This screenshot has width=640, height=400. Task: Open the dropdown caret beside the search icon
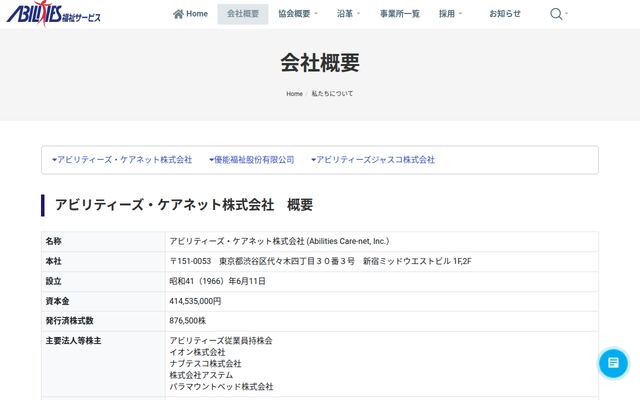pyautogui.click(x=566, y=13)
